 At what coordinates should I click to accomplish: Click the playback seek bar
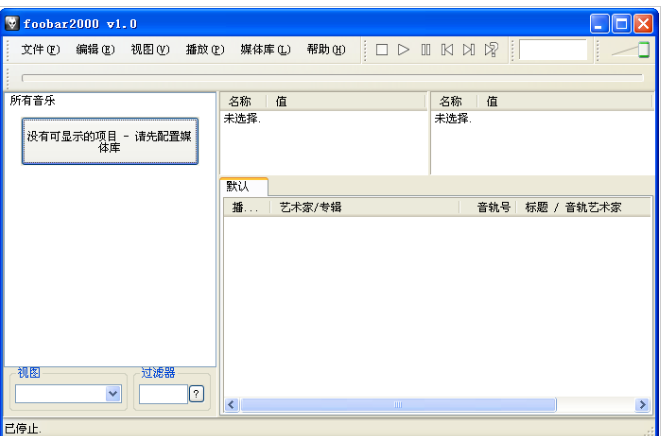[332, 78]
